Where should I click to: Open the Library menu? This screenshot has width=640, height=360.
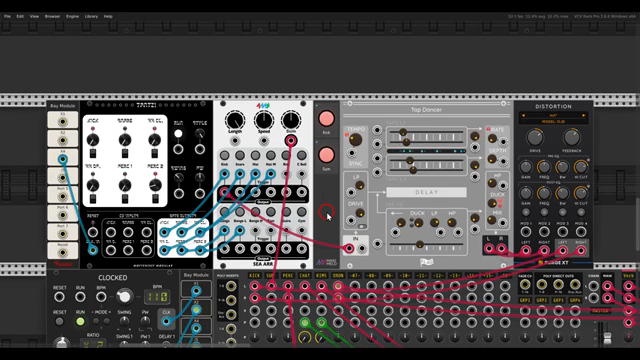pos(91,16)
